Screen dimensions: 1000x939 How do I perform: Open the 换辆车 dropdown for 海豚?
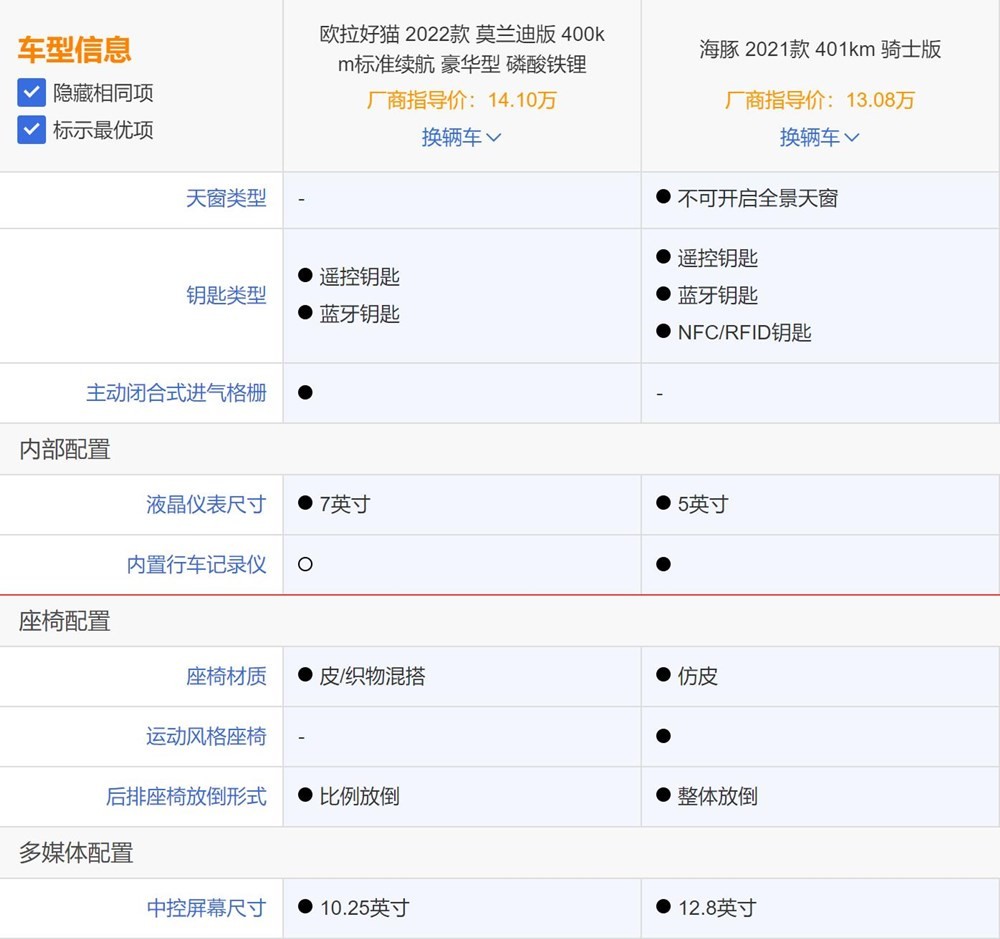pyautogui.click(x=819, y=137)
